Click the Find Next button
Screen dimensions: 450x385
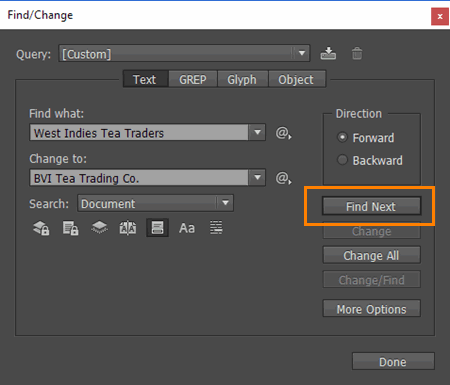[x=371, y=206]
